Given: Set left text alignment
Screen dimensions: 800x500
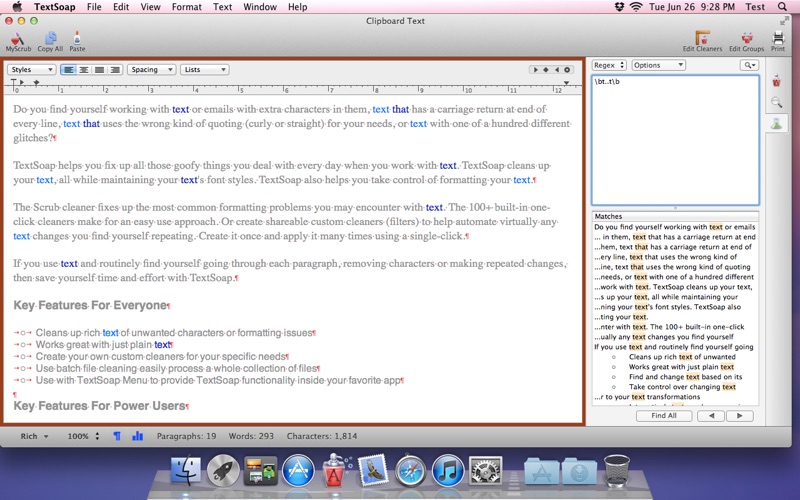Looking at the screenshot, I should pyautogui.click(x=68, y=70).
